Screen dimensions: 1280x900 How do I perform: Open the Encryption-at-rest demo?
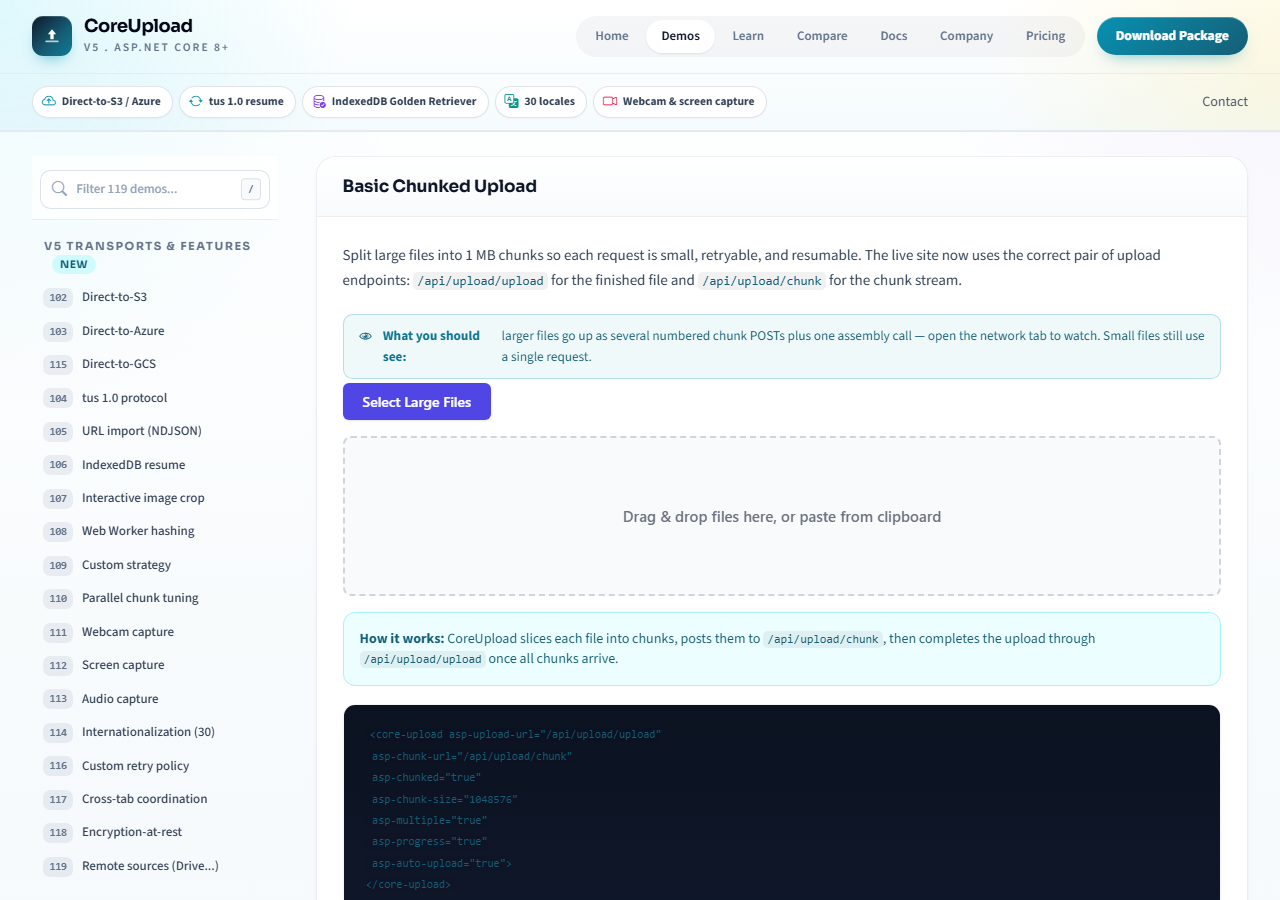[155, 832]
